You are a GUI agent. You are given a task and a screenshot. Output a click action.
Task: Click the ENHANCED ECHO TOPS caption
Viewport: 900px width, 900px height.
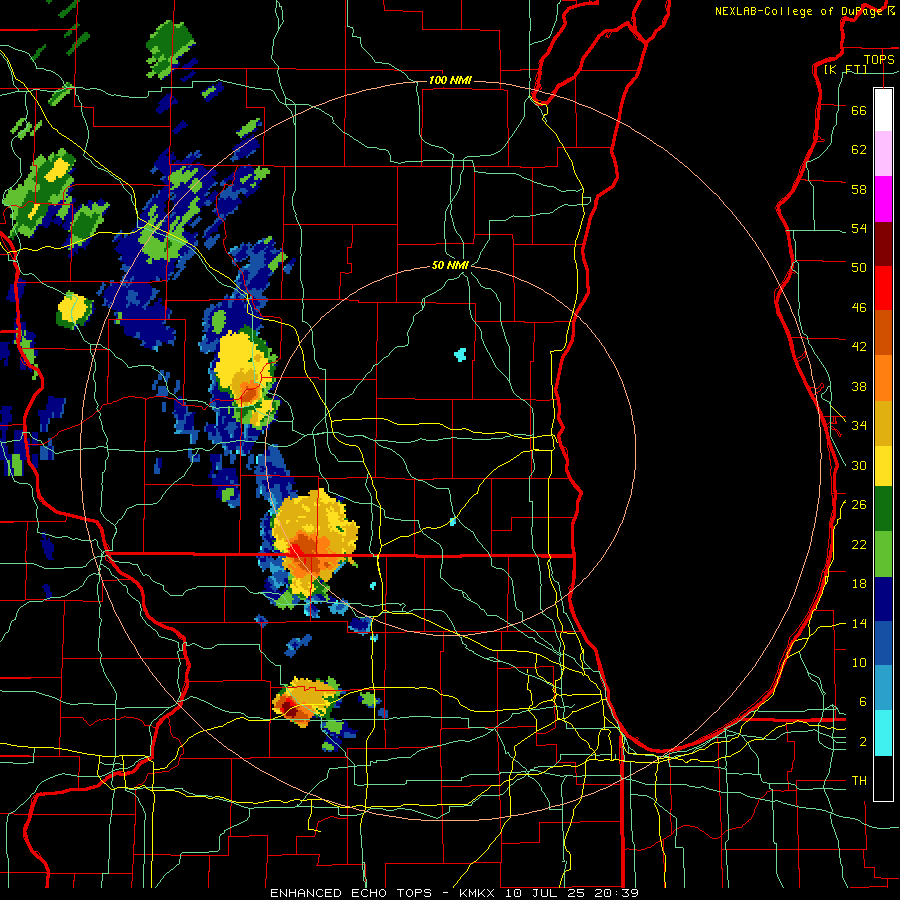click(350, 893)
